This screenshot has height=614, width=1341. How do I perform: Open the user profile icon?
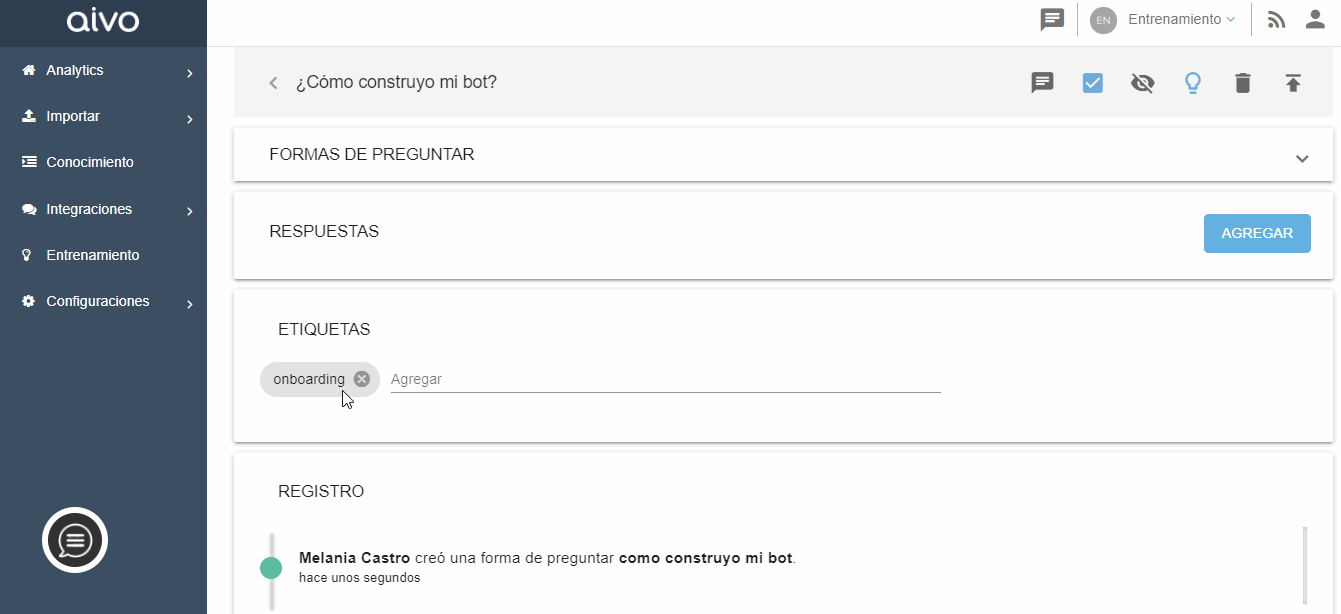(x=1316, y=19)
